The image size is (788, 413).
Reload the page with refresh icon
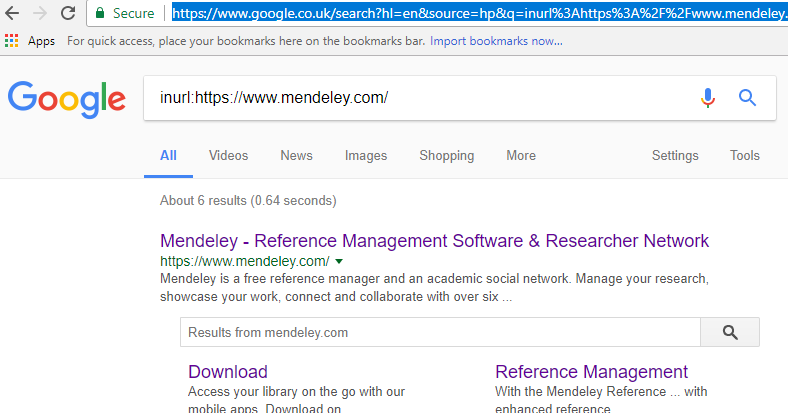(68, 13)
